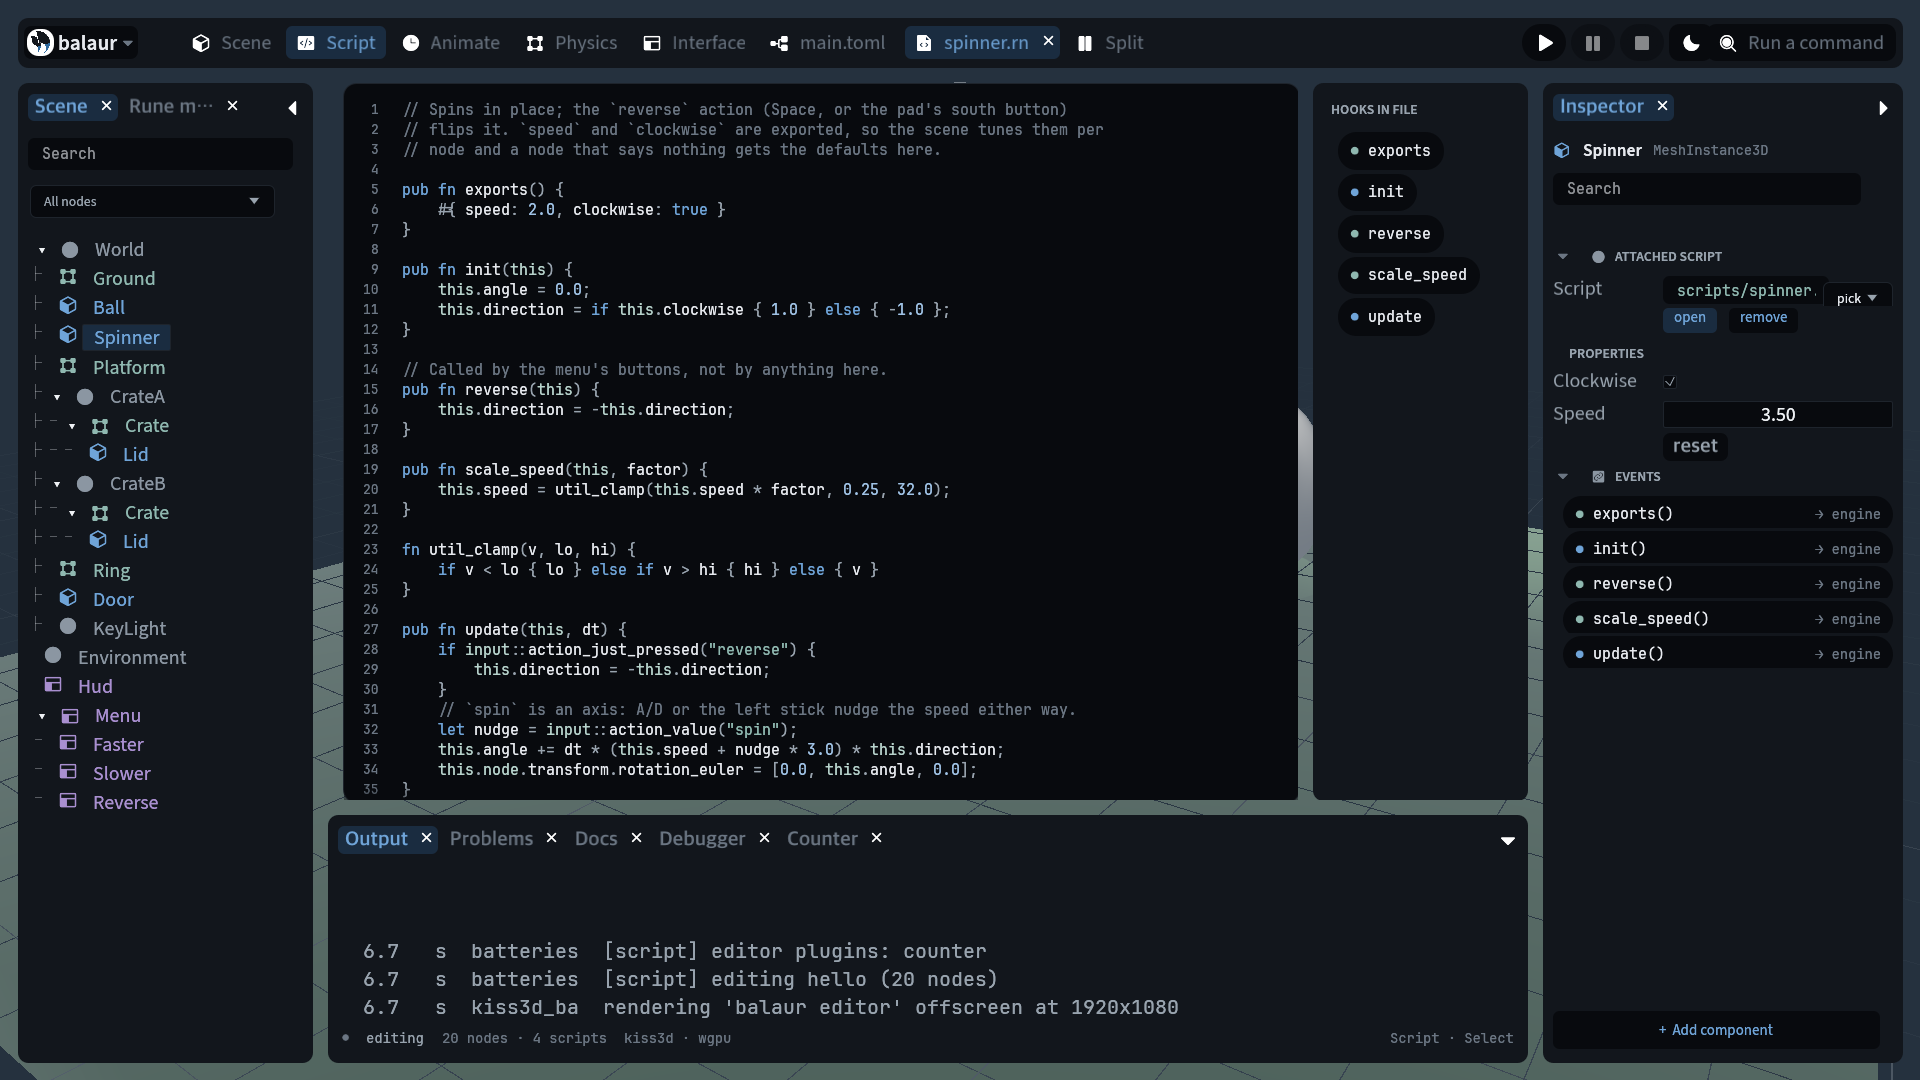Viewport: 1920px width, 1080px height.
Task: Open the Debugger tab
Action: click(x=702, y=839)
